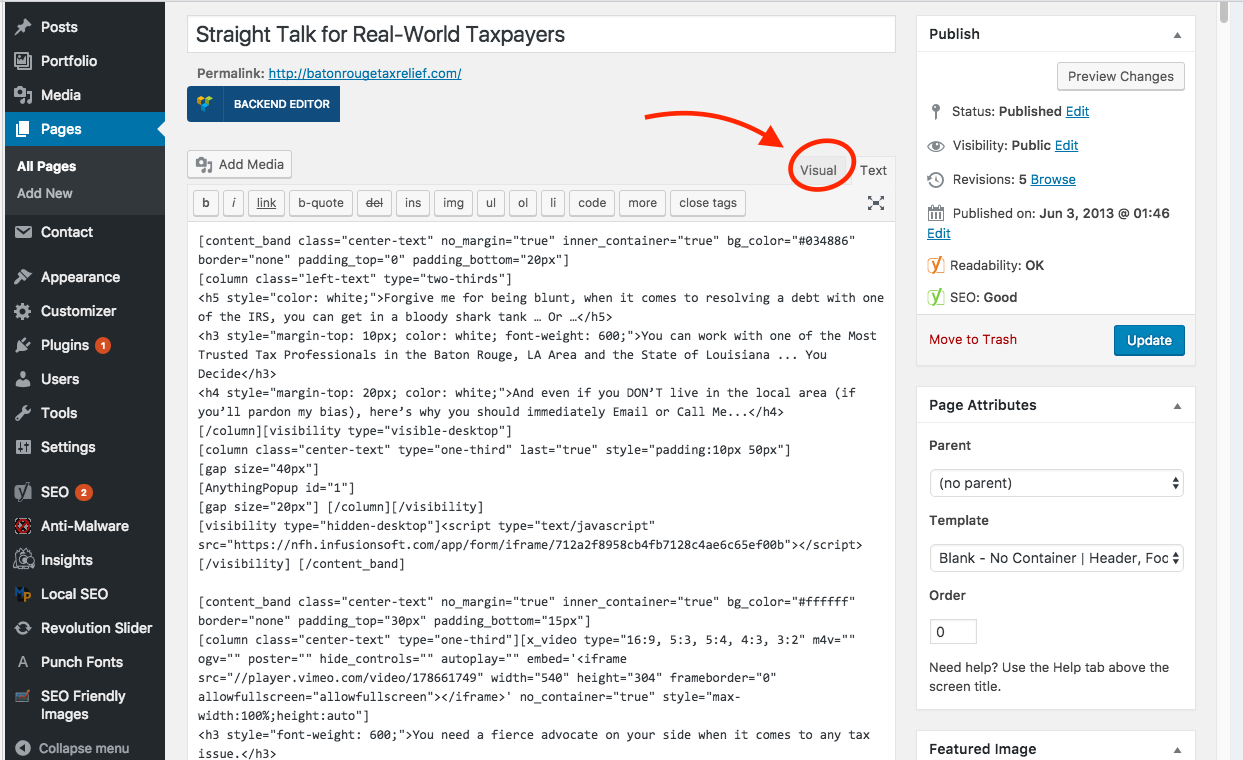Click the Portfolio icon in sidebar

coord(22,61)
